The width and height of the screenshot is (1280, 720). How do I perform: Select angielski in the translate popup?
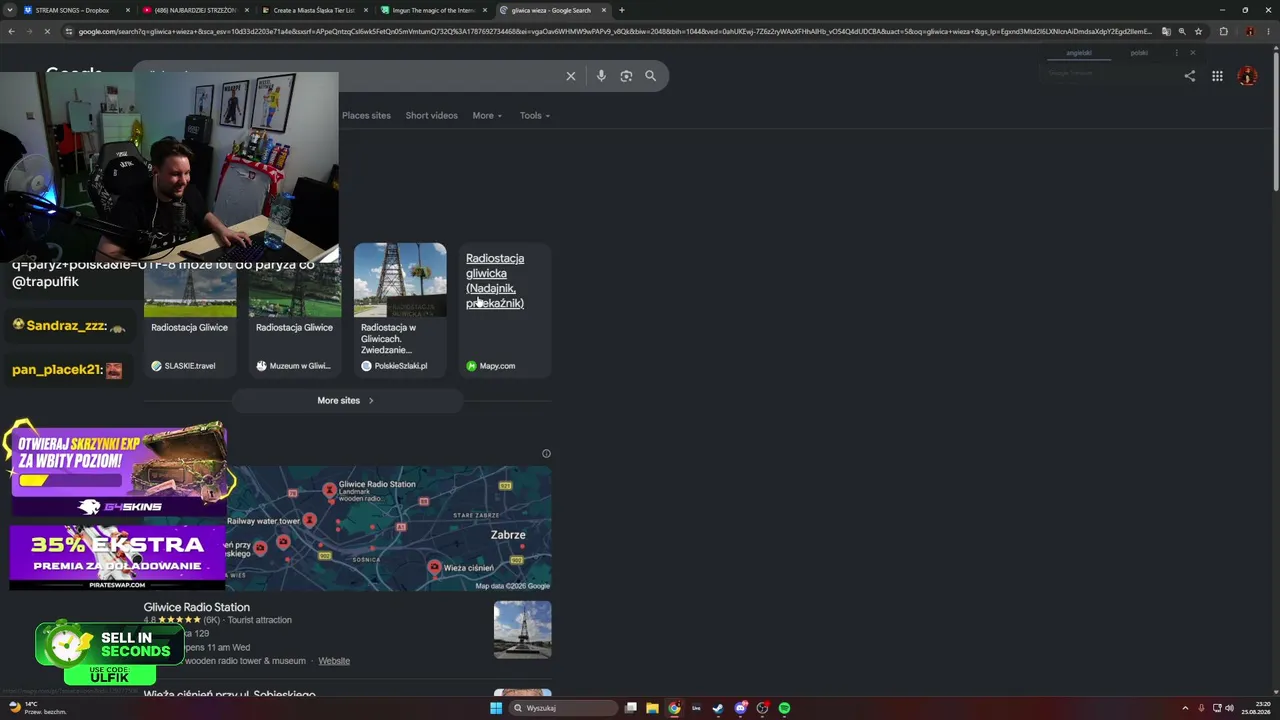coord(1079,53)
